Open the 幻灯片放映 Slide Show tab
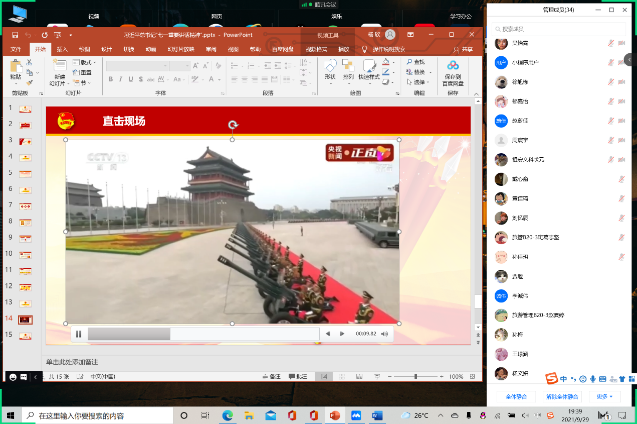 pos(181,49)
